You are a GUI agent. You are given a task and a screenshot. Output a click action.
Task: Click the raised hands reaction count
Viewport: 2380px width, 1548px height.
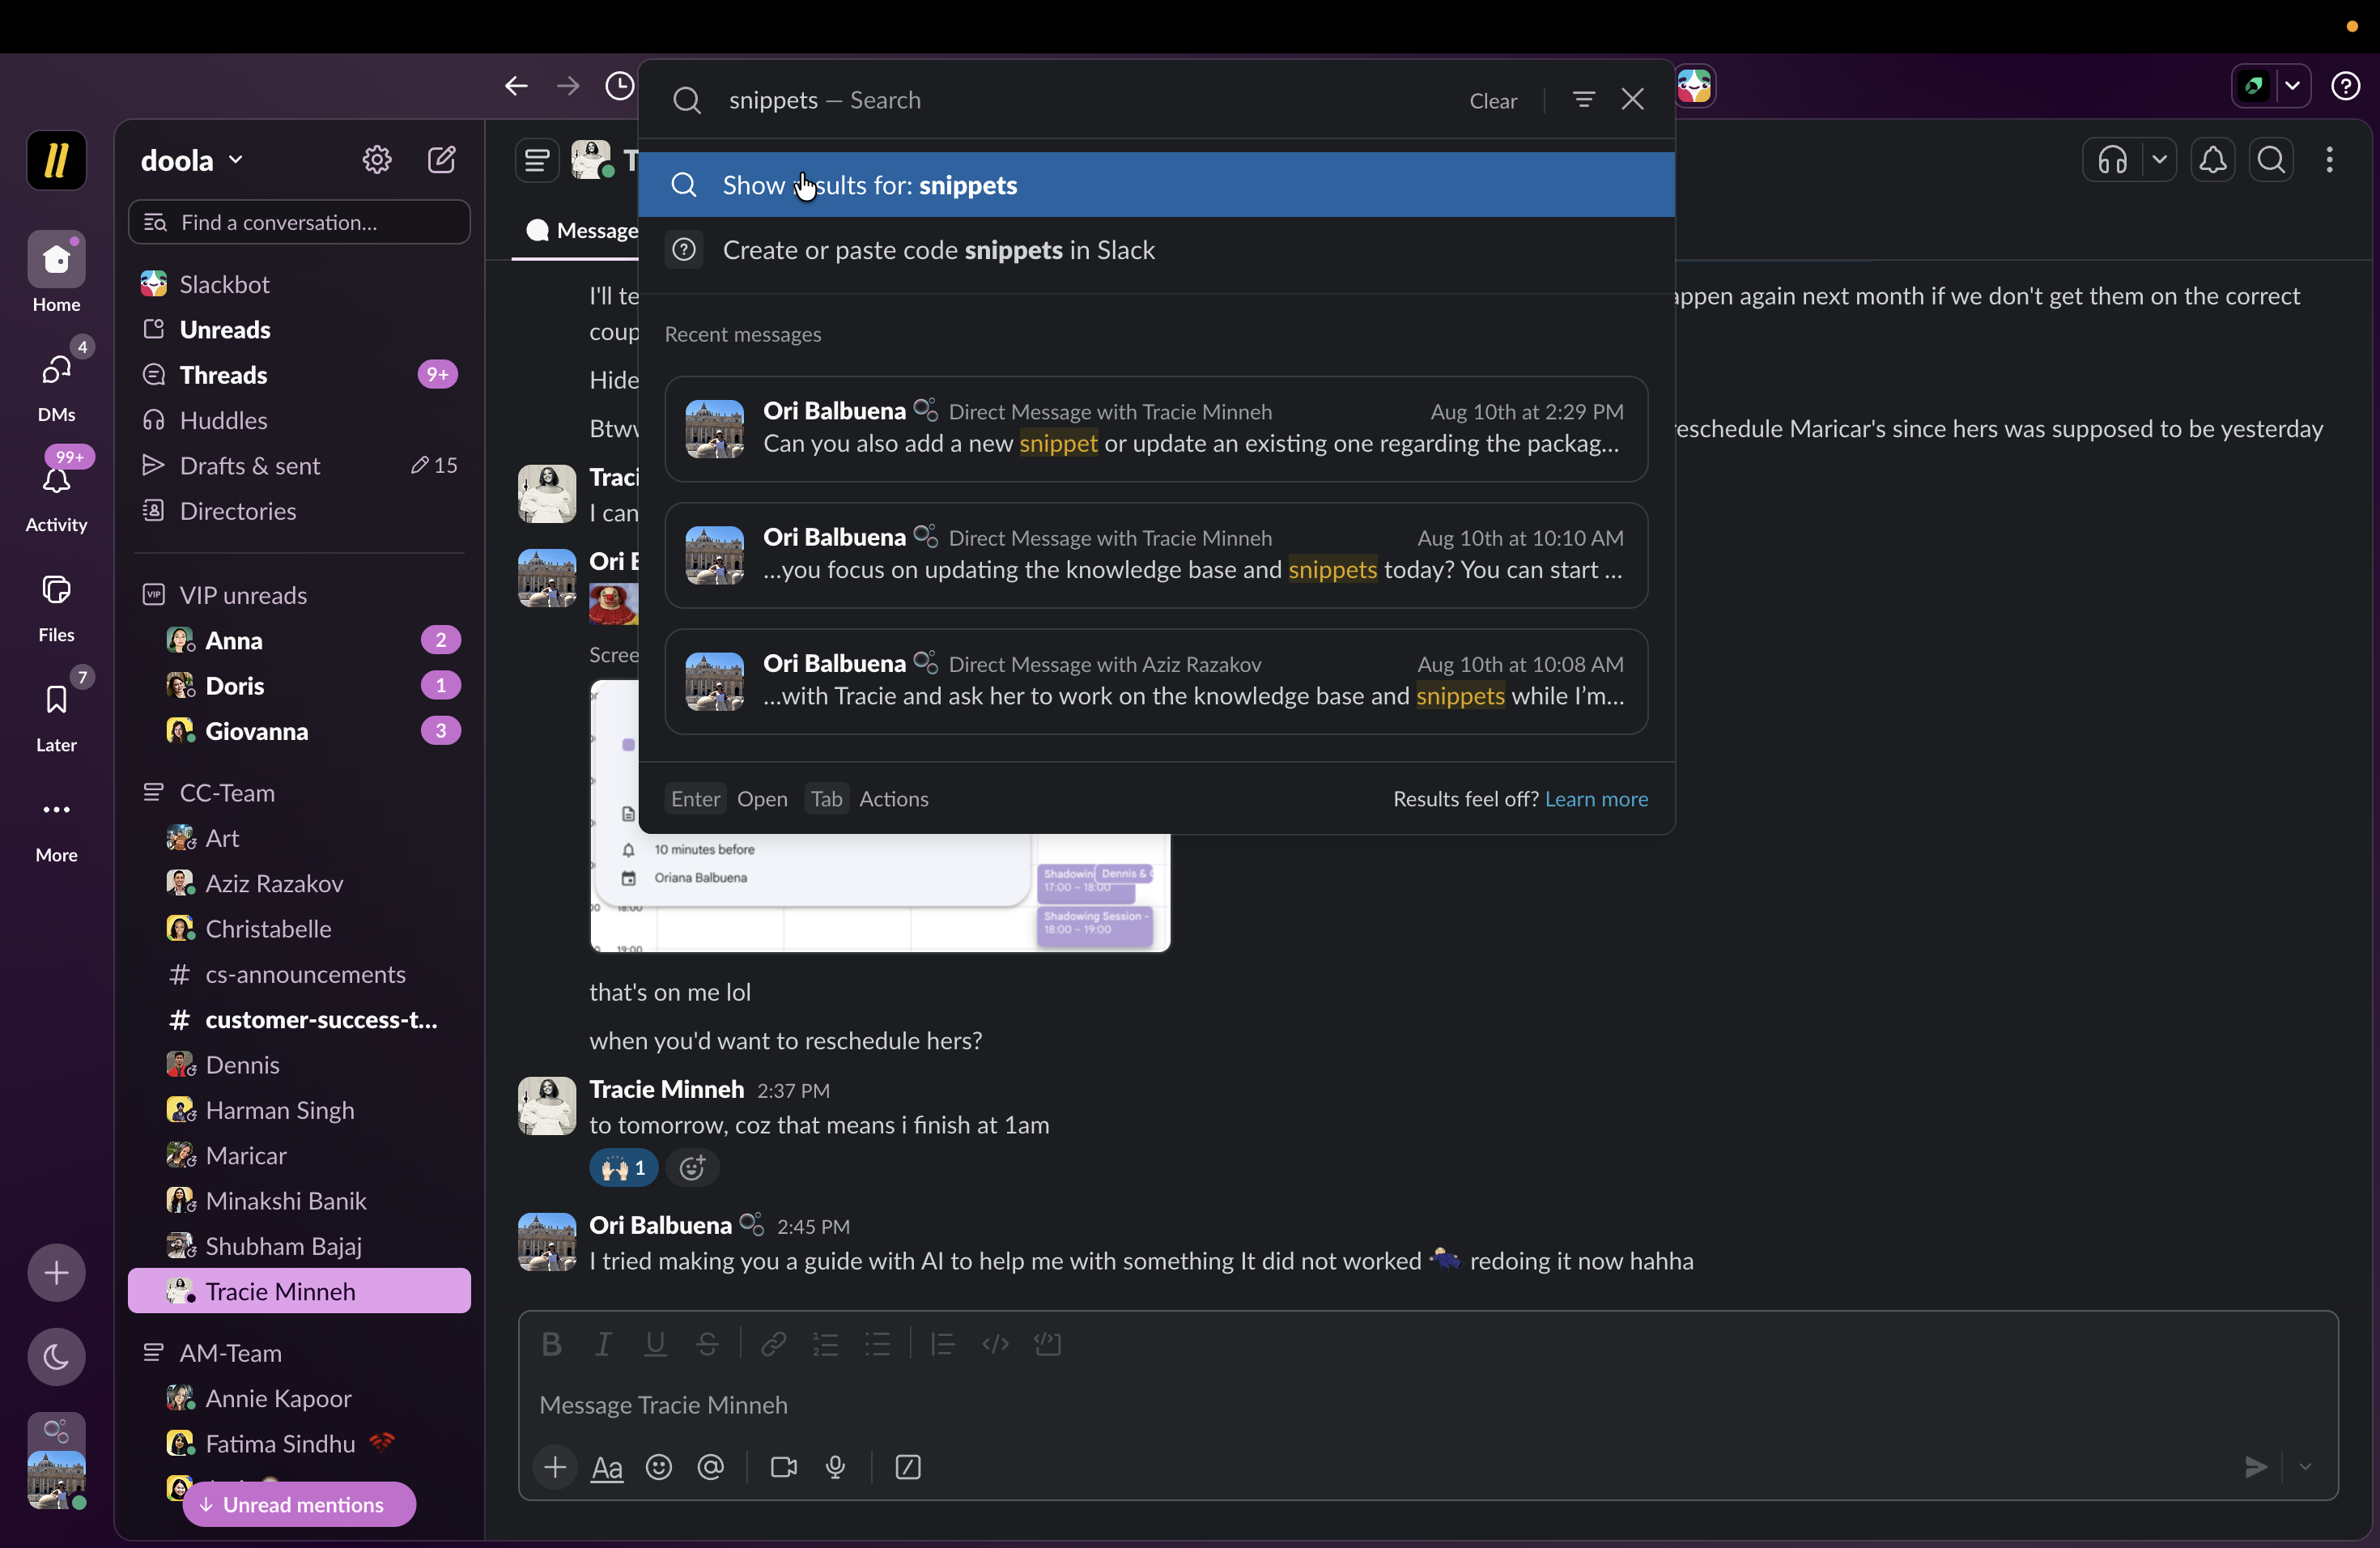(624, 1167)
